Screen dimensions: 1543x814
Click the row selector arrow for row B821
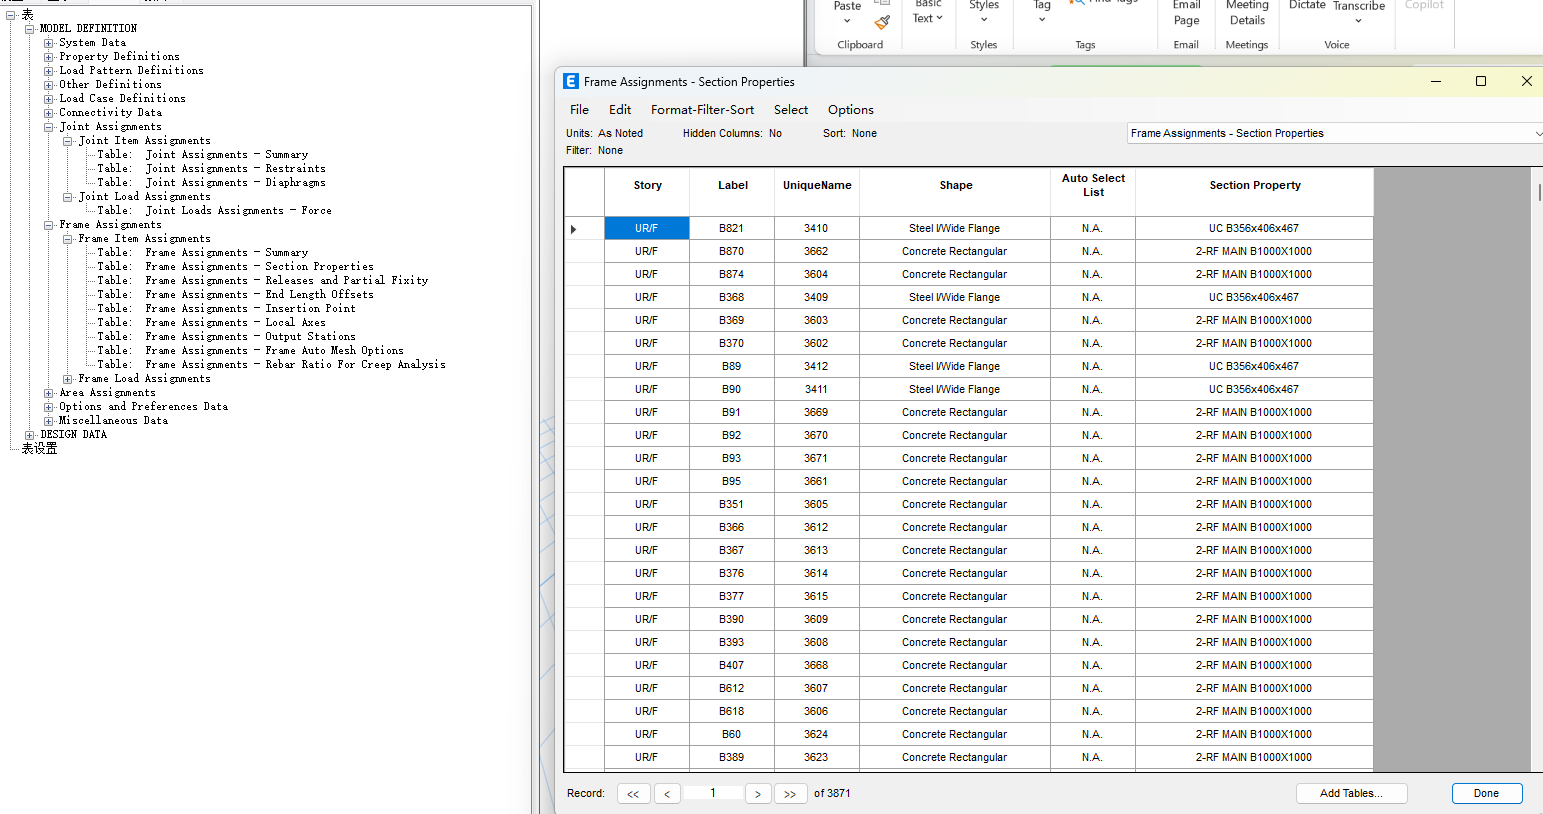tap(574, 229)
